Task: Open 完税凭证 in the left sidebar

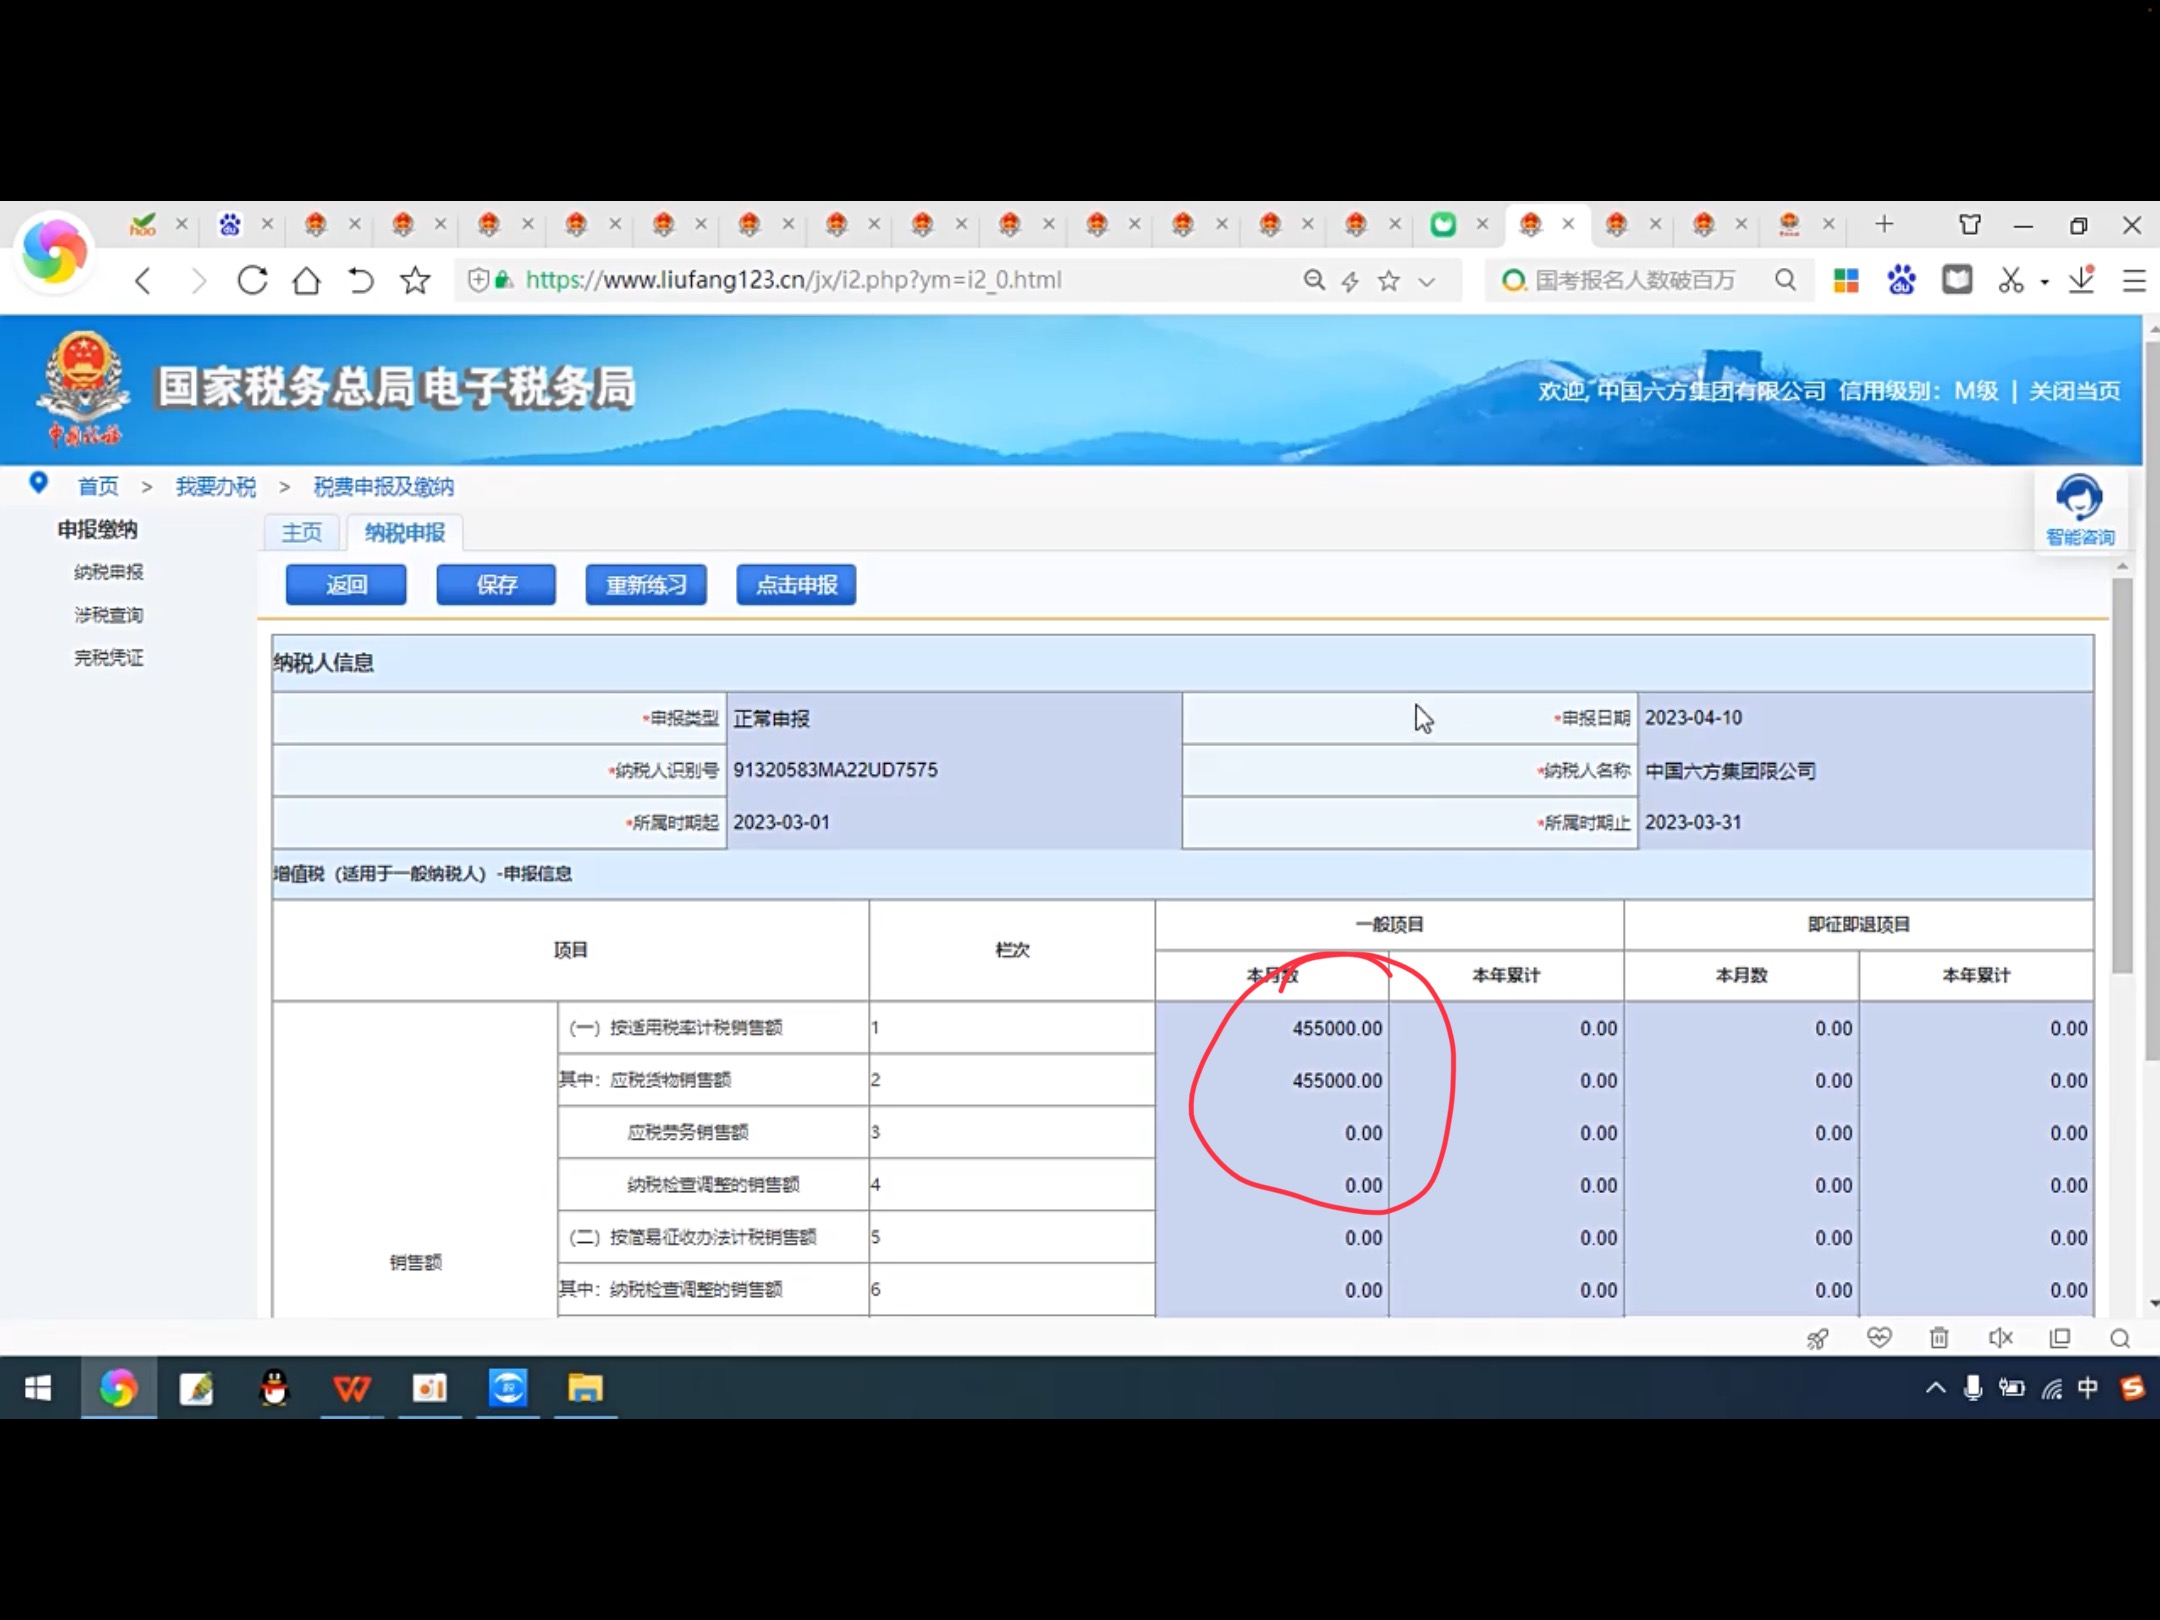Action: 109,658
